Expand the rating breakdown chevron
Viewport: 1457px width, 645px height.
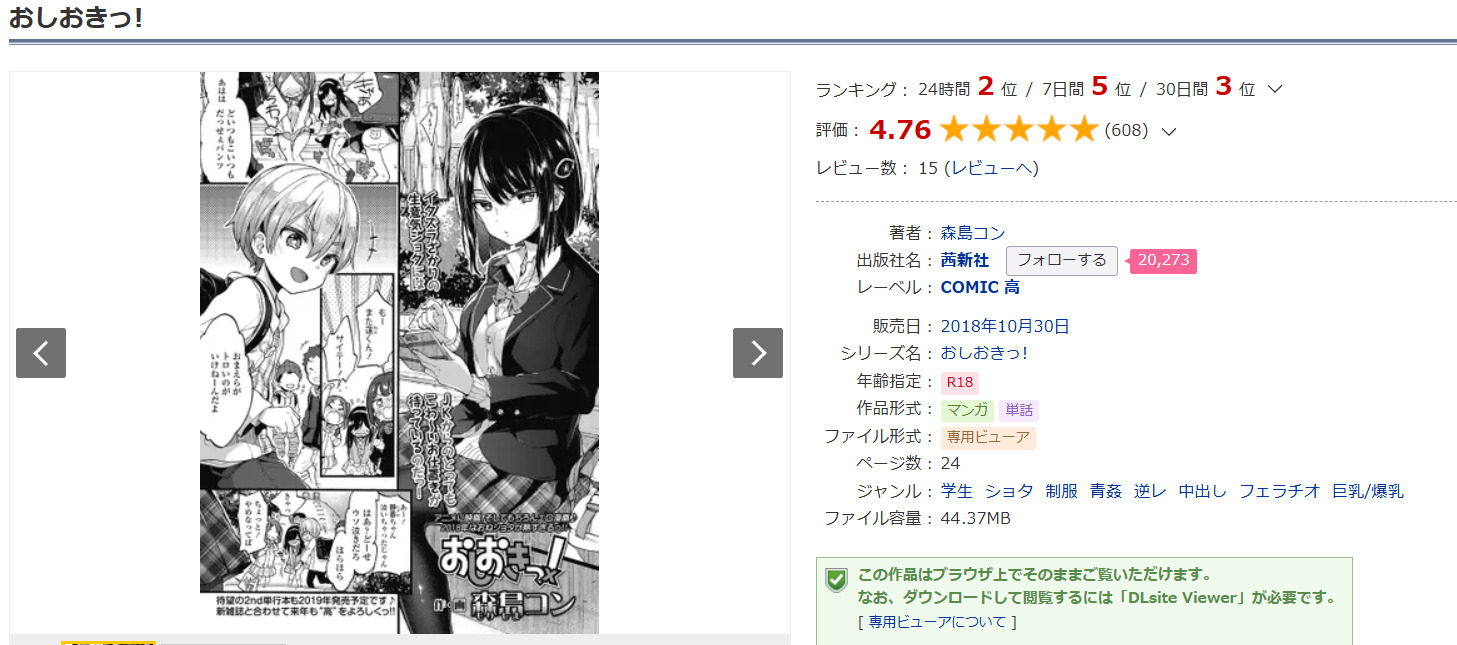click(x=1169, y=130)
